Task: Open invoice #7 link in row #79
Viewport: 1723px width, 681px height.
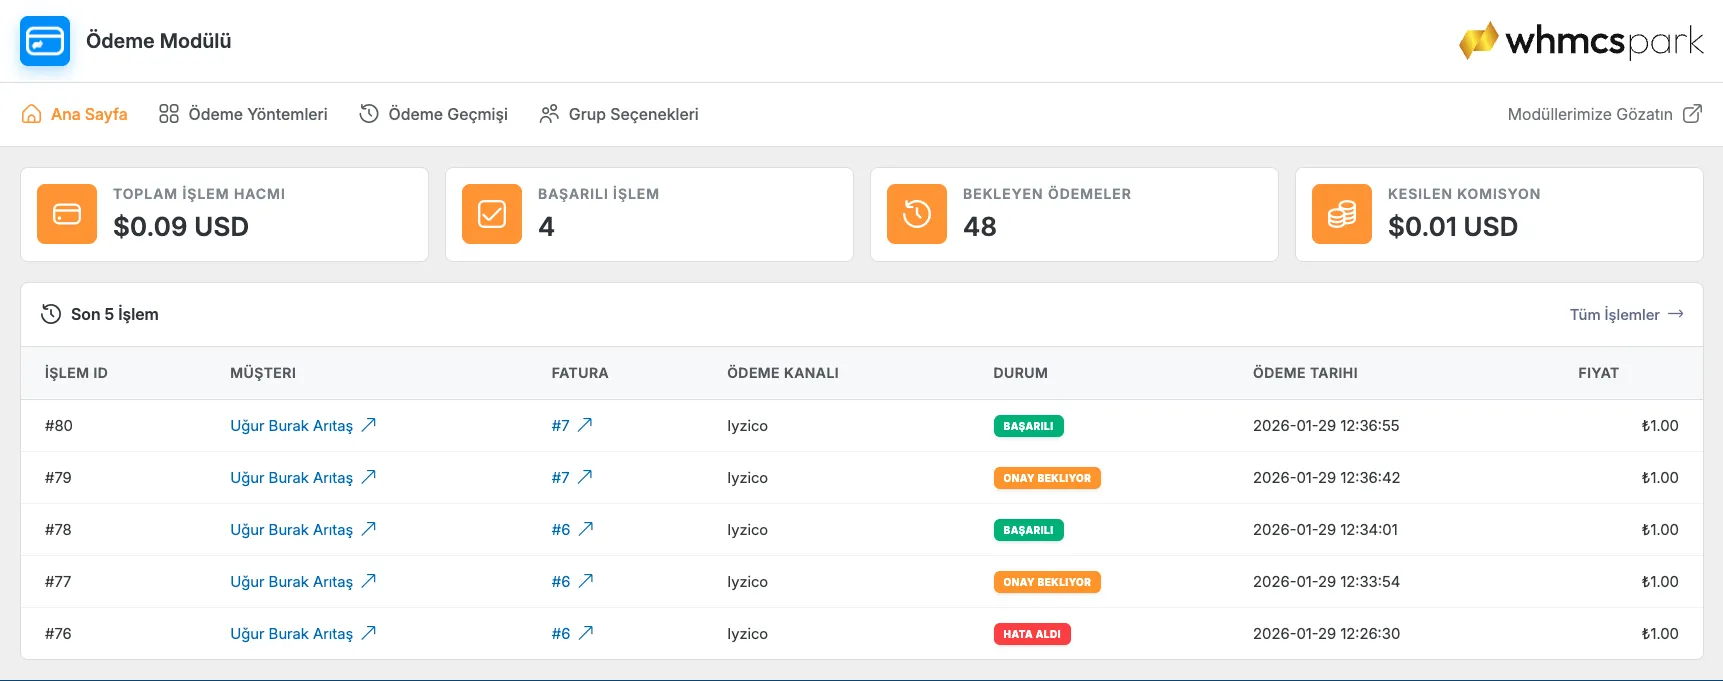Action: tap(560, 478)
